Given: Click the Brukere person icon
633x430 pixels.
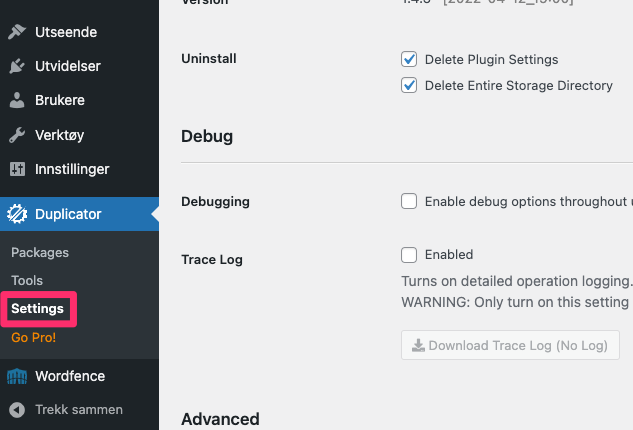Looking at the screenshot, I should click(17, 100).
